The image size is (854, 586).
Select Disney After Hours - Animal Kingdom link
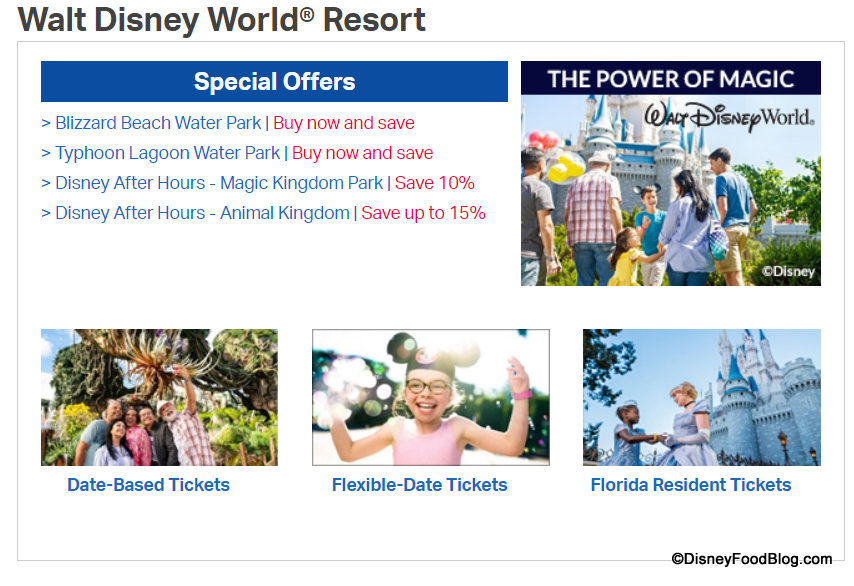[x=202, y=213]
